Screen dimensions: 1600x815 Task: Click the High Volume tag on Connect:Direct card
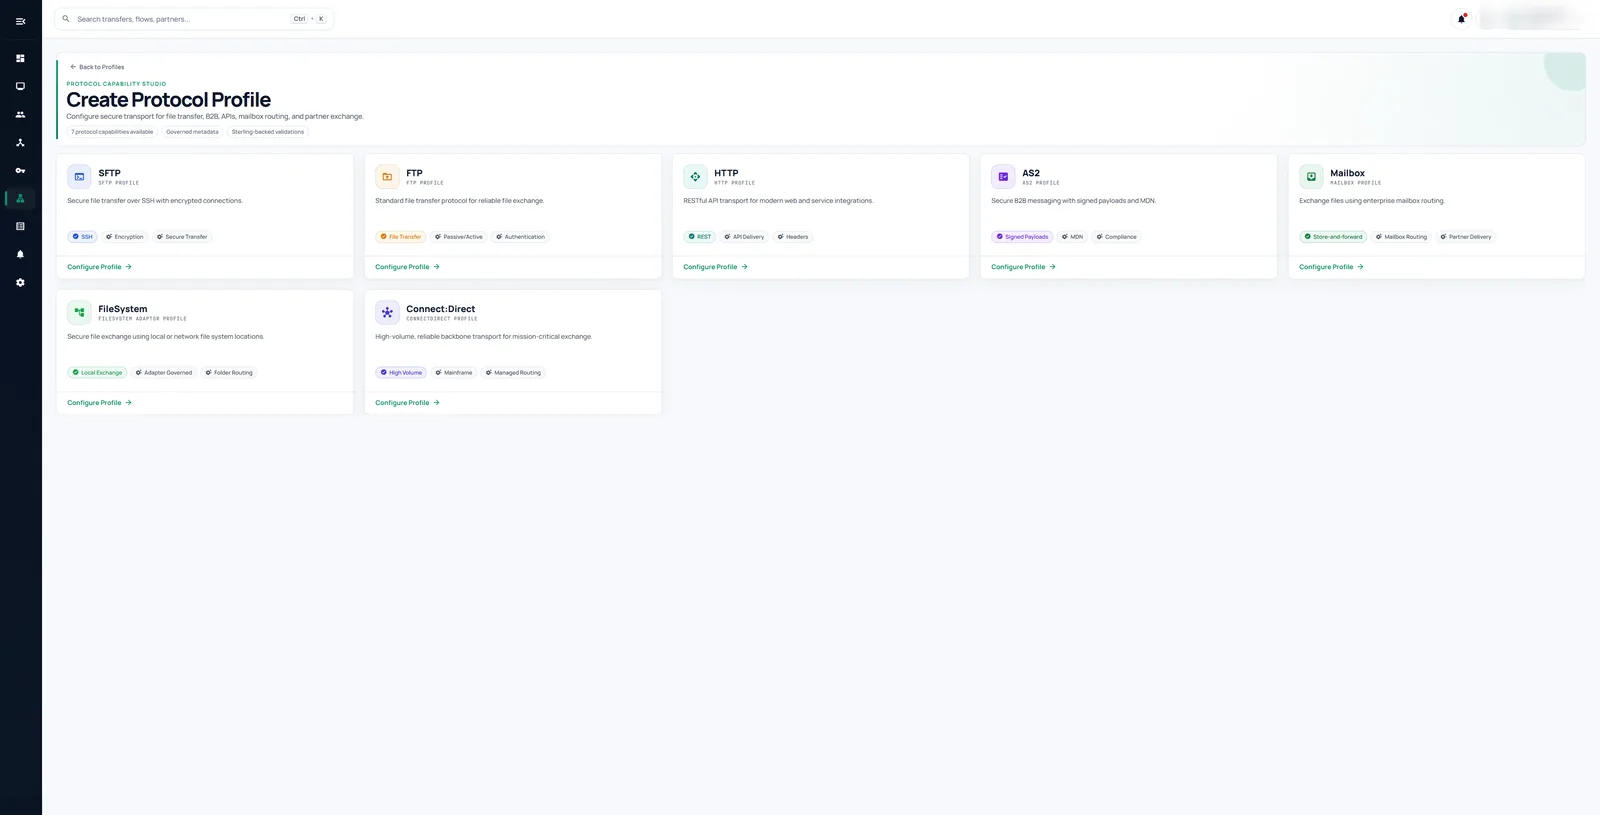pyautogui.click(x=401, y=373)
